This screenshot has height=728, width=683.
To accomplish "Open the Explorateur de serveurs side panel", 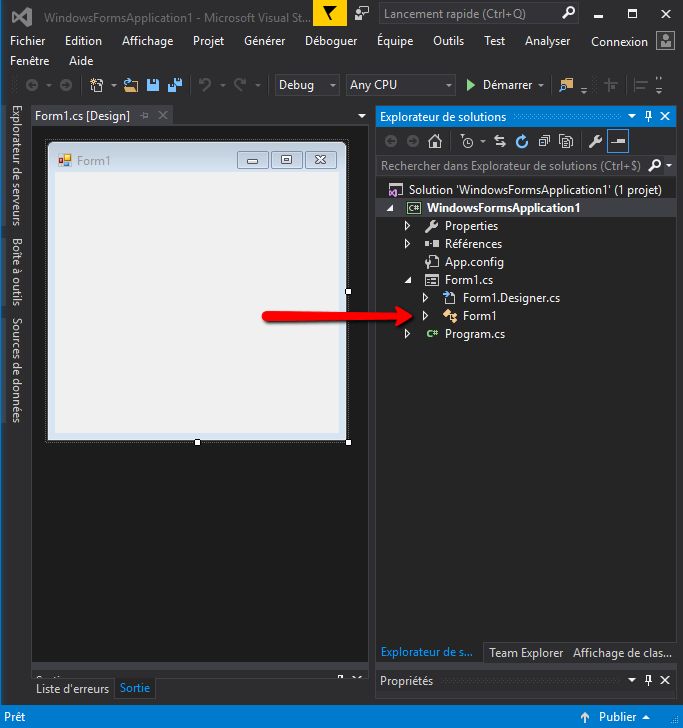I will (x=16, y=165).
